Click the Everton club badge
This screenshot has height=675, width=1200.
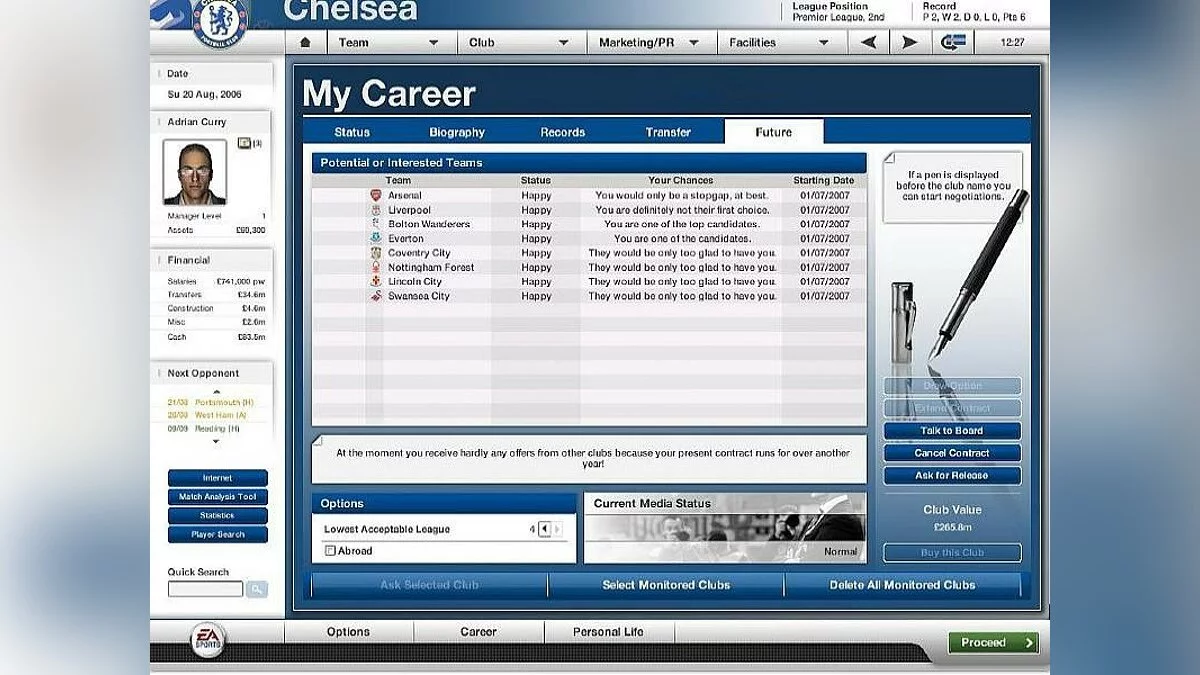(x=376, y=239)
